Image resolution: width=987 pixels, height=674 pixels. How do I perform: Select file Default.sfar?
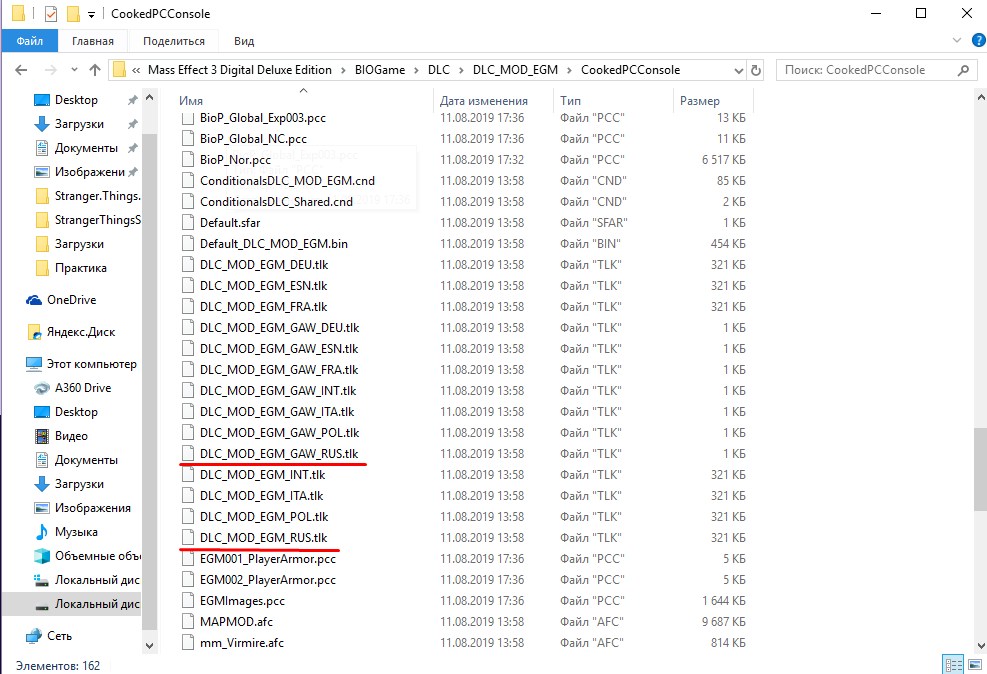point(230,223)
